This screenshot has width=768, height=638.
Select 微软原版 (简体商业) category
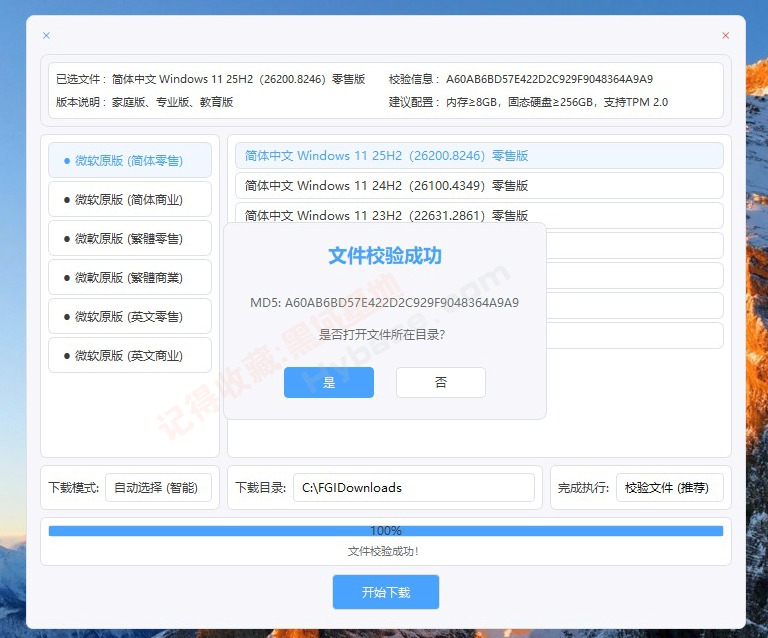[x=130, y=199]
